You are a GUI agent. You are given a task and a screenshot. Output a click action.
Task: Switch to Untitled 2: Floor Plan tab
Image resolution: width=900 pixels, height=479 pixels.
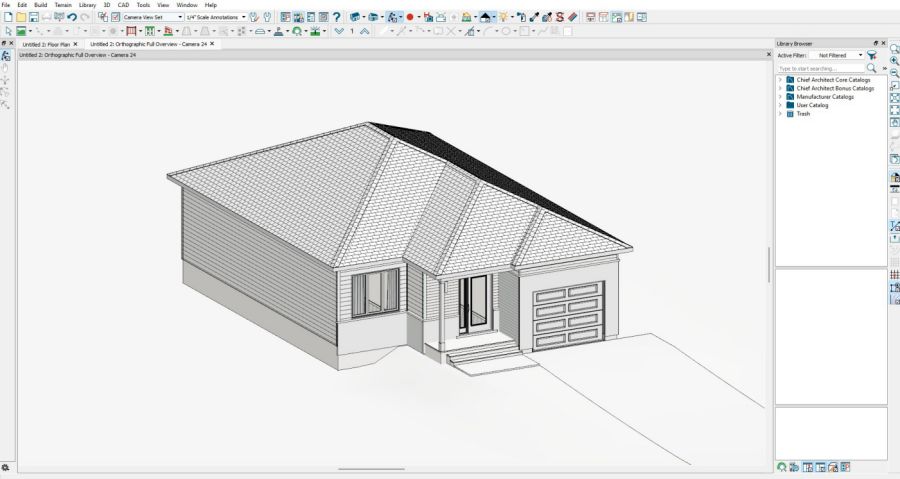click(46, 44)
